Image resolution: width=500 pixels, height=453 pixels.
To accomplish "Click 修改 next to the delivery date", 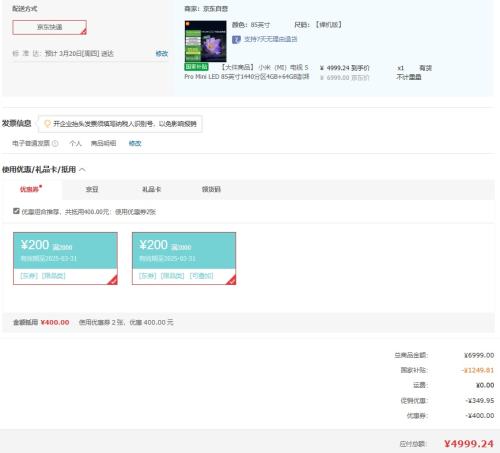I will (x=162, y=53).
